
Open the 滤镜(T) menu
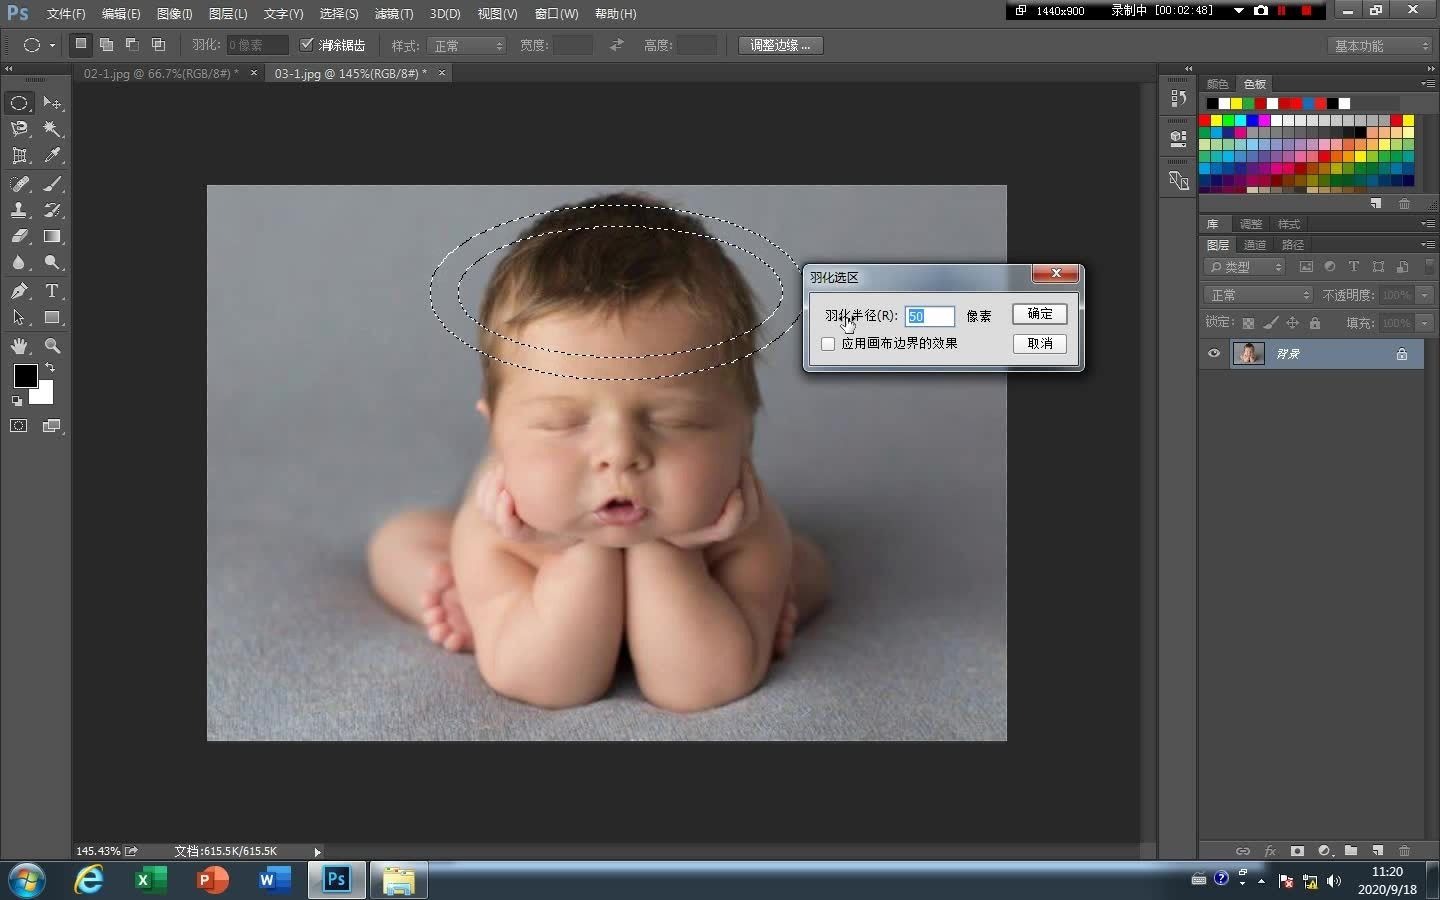pyautogui.click(x=393, y=14)
